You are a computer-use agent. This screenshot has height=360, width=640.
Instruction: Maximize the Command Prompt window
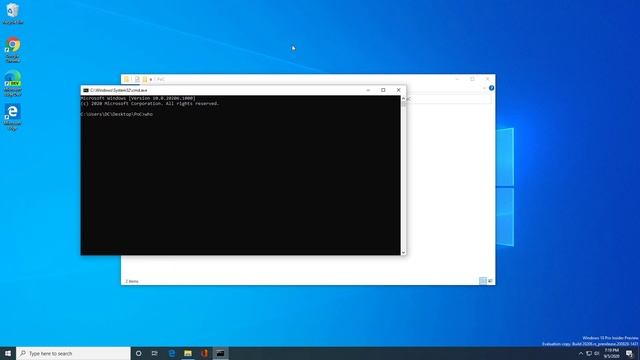click(x=383, y=90)
